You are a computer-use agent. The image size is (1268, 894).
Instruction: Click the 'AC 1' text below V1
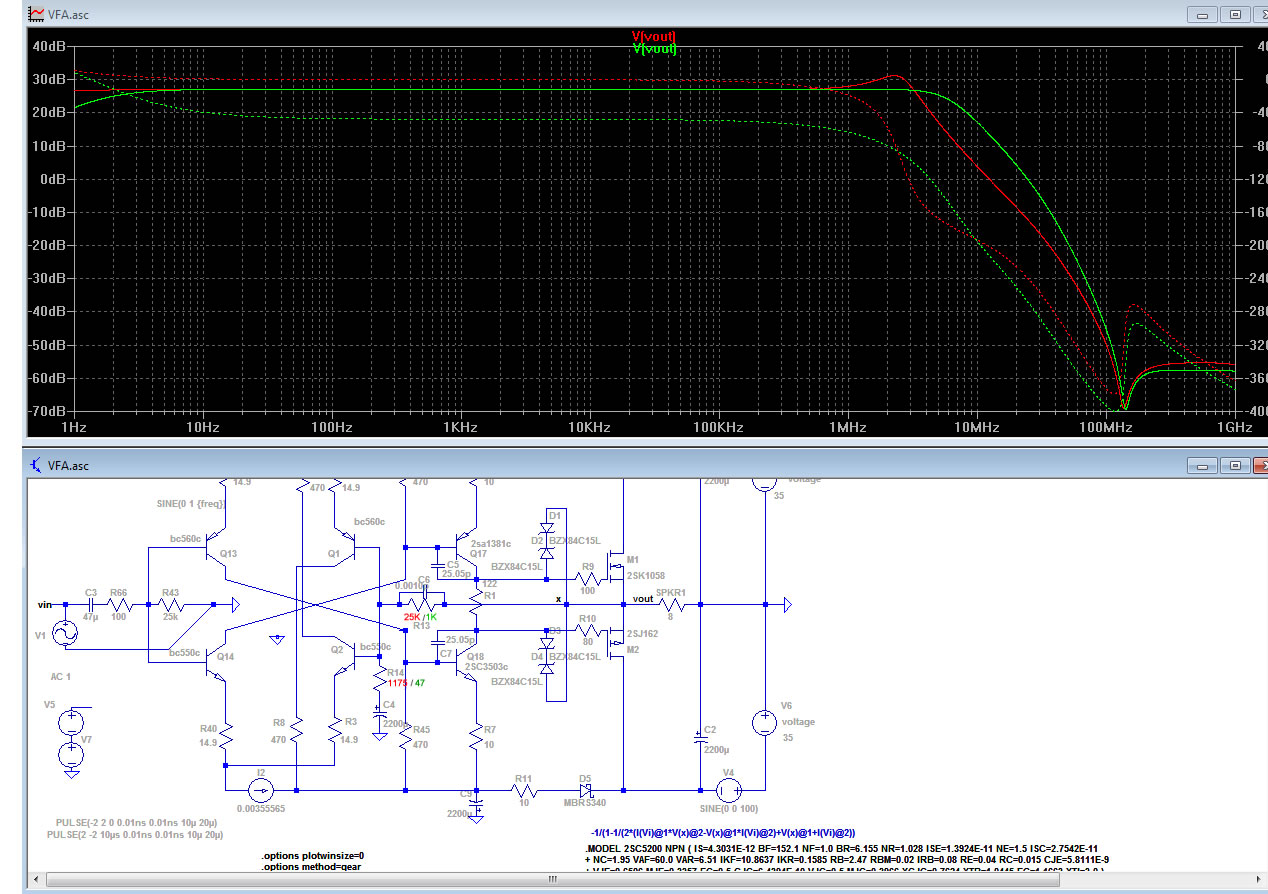pyautogui.click(x=60, y=676)
